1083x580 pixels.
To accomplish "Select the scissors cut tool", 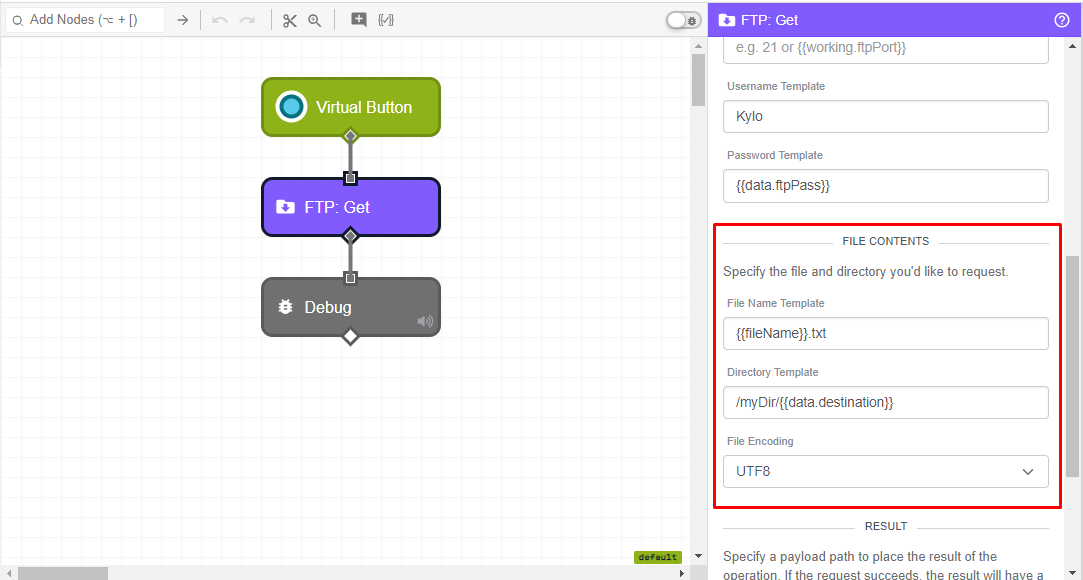I will 289,20.
